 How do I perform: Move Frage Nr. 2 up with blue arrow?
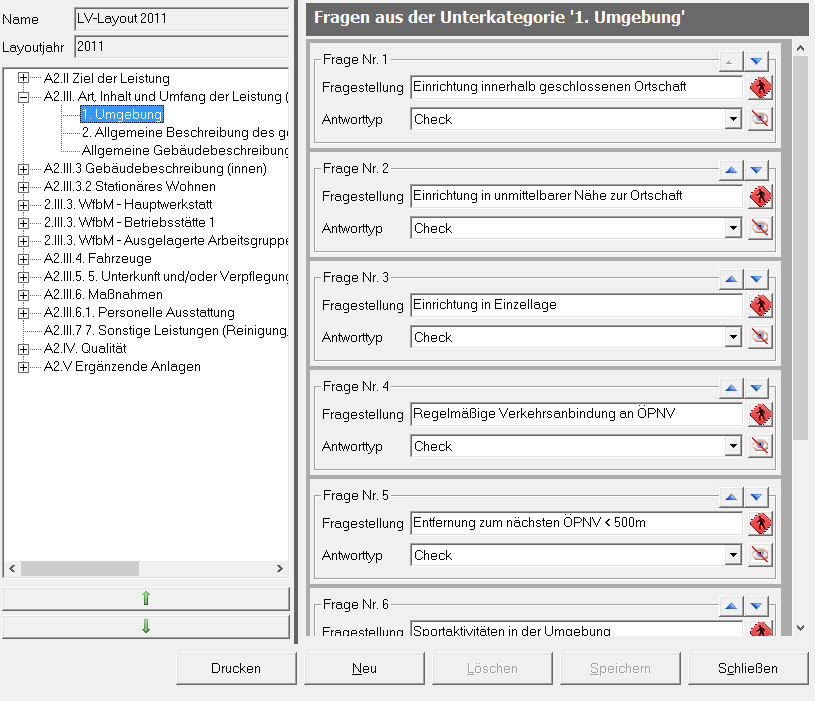[x=731, y=171]
